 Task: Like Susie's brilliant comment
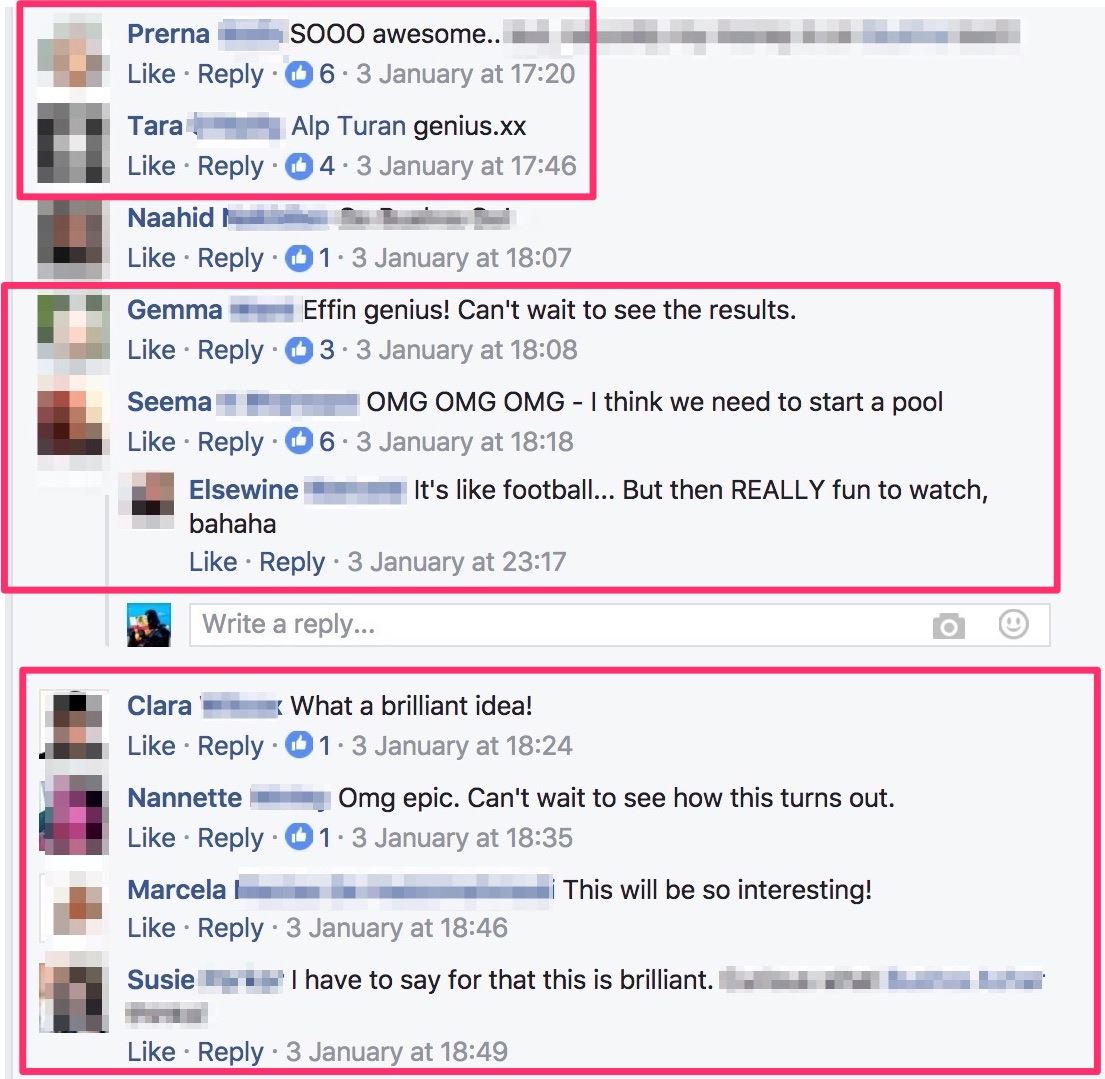[151, 1052]
